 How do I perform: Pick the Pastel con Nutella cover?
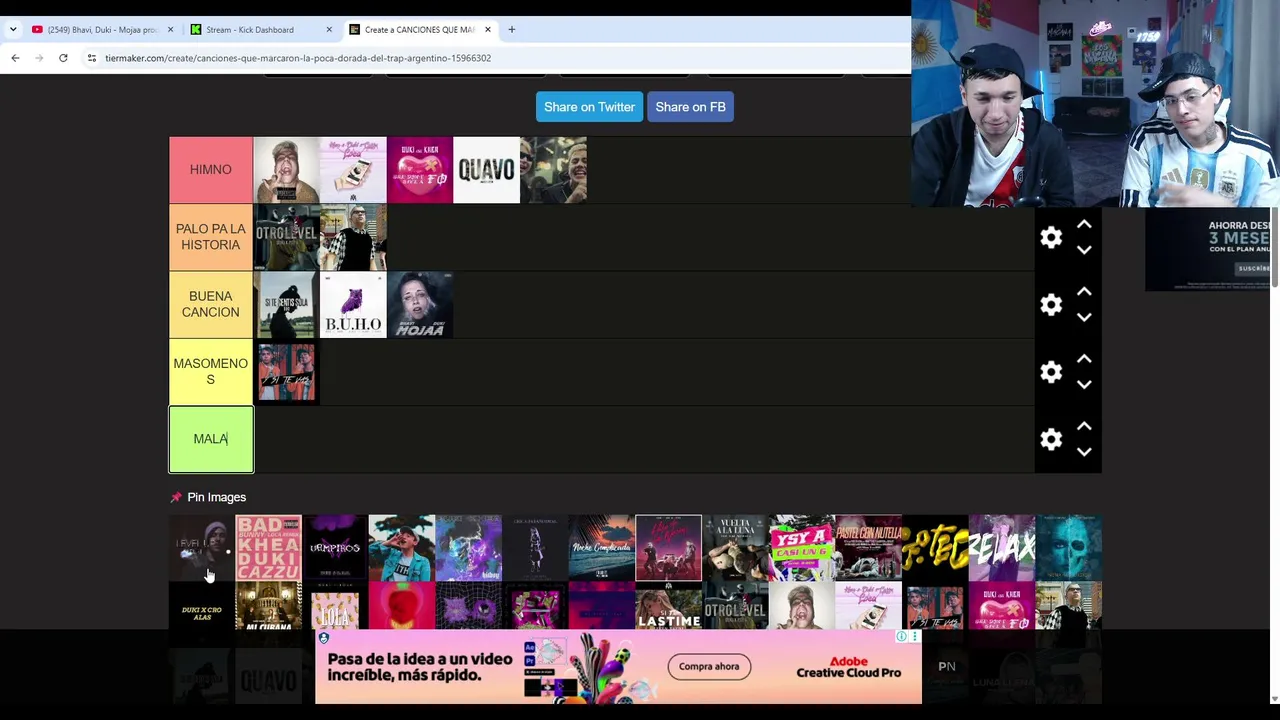click(x=868, y=548)
